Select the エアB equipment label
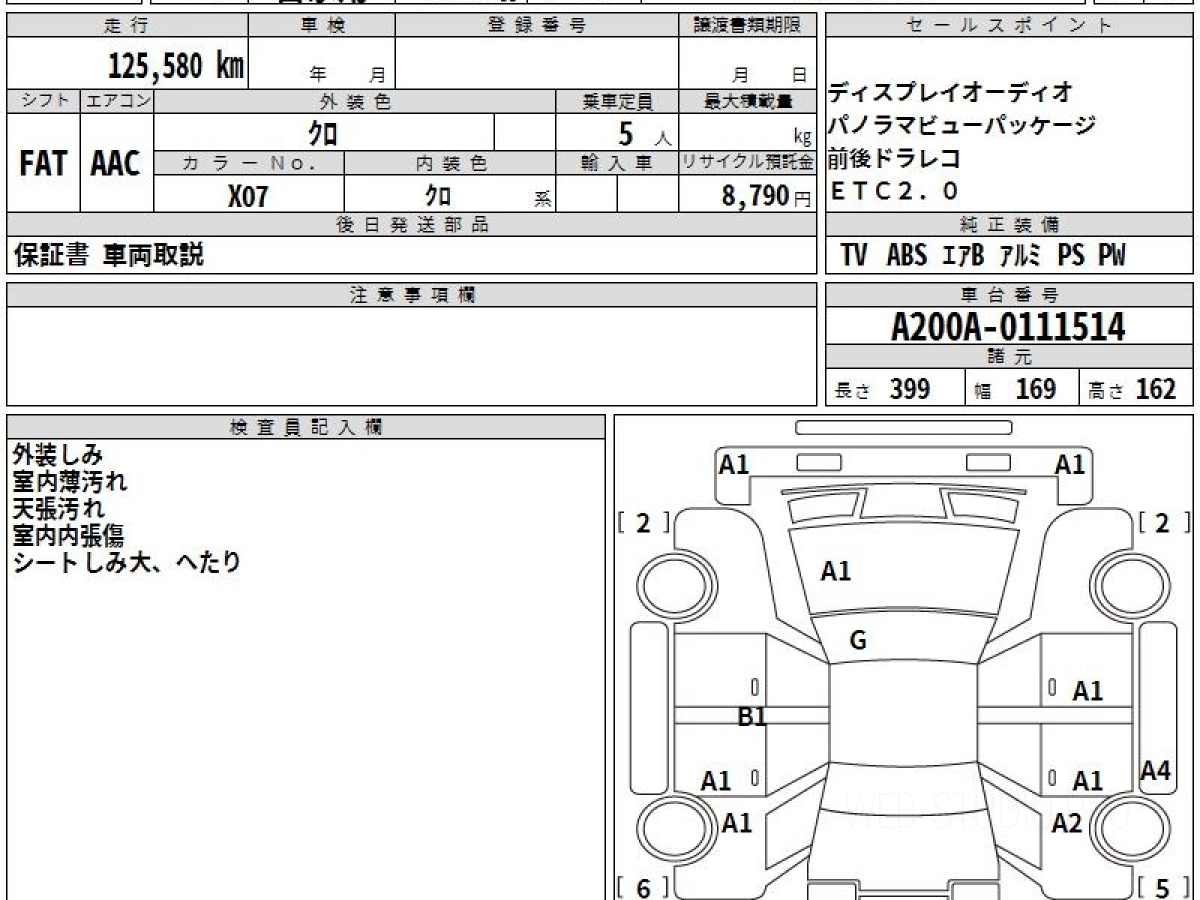 tap(964, 256)
